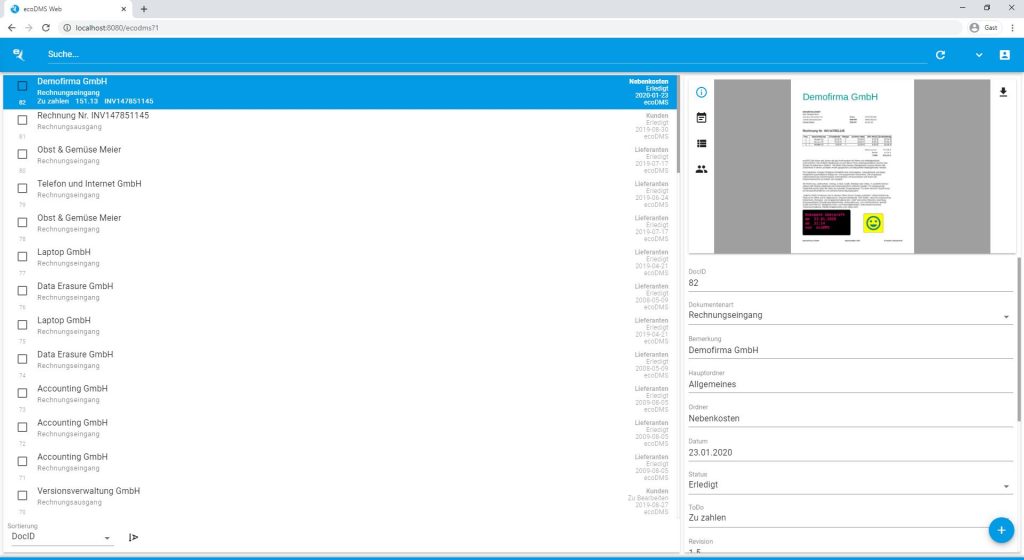The image size is (1024, 560).
Task: Toggle sort direction icon next to DocID
Action: point(134,538)
